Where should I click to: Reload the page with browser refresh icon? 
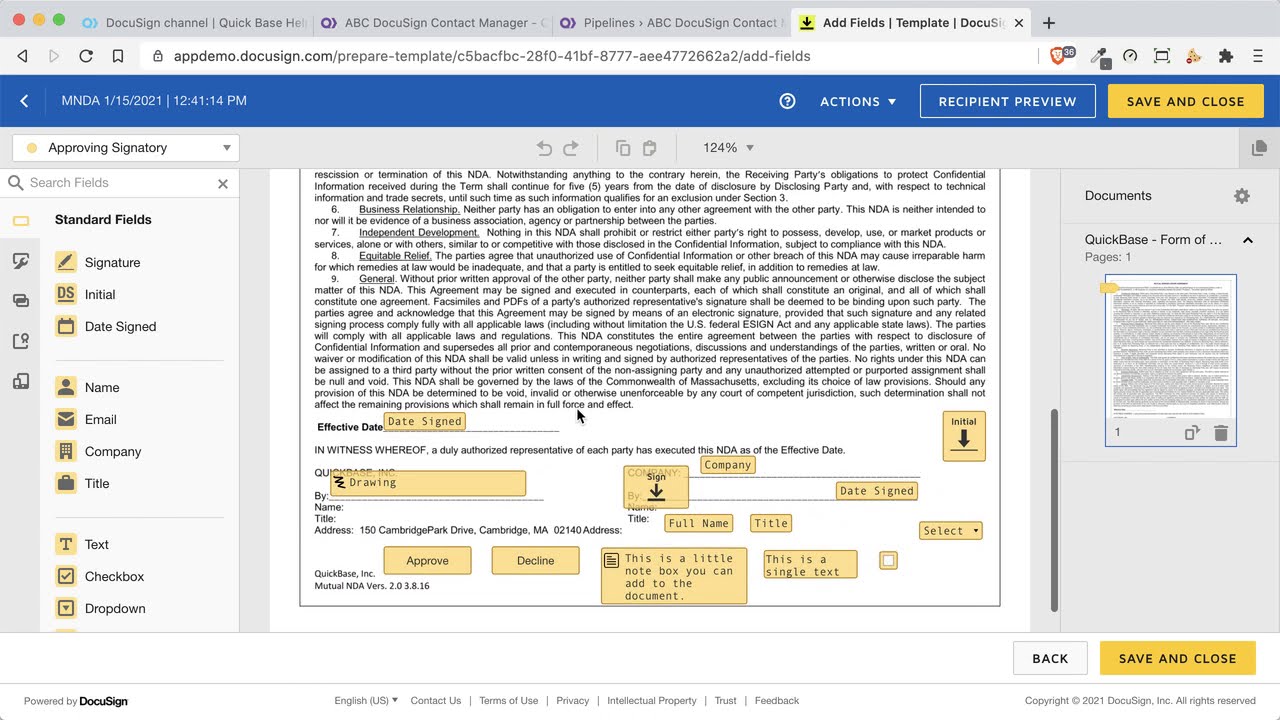tap(86, 57)
